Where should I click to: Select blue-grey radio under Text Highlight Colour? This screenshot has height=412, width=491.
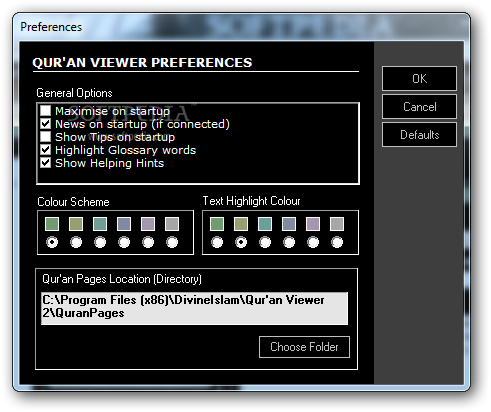289,242
